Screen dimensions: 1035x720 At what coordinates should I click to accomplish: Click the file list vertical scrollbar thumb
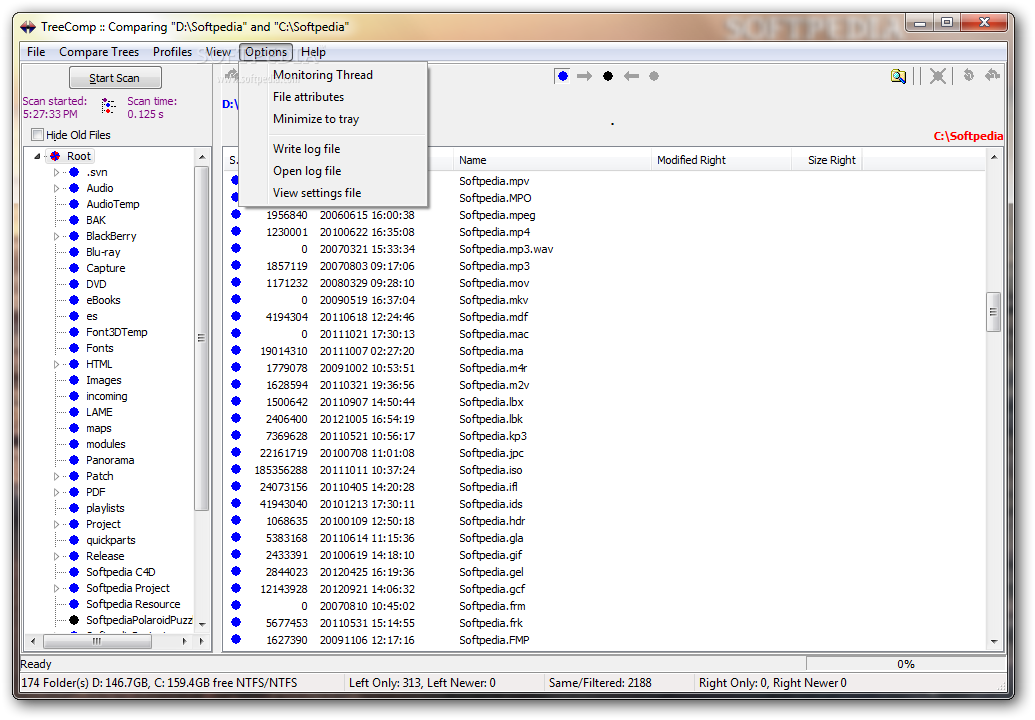(x=993, y=311)
